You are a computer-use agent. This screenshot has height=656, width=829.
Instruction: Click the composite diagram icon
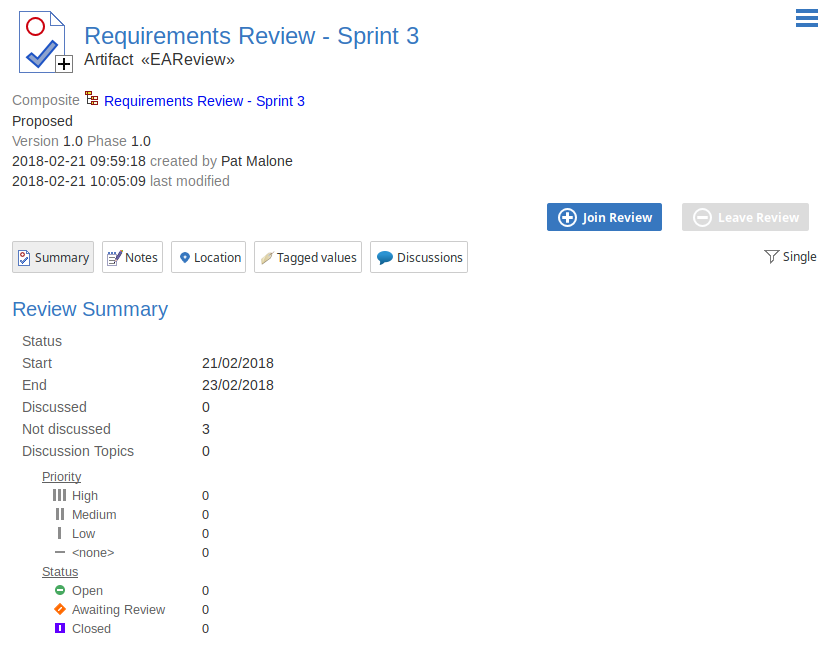(x=92, y=99)
